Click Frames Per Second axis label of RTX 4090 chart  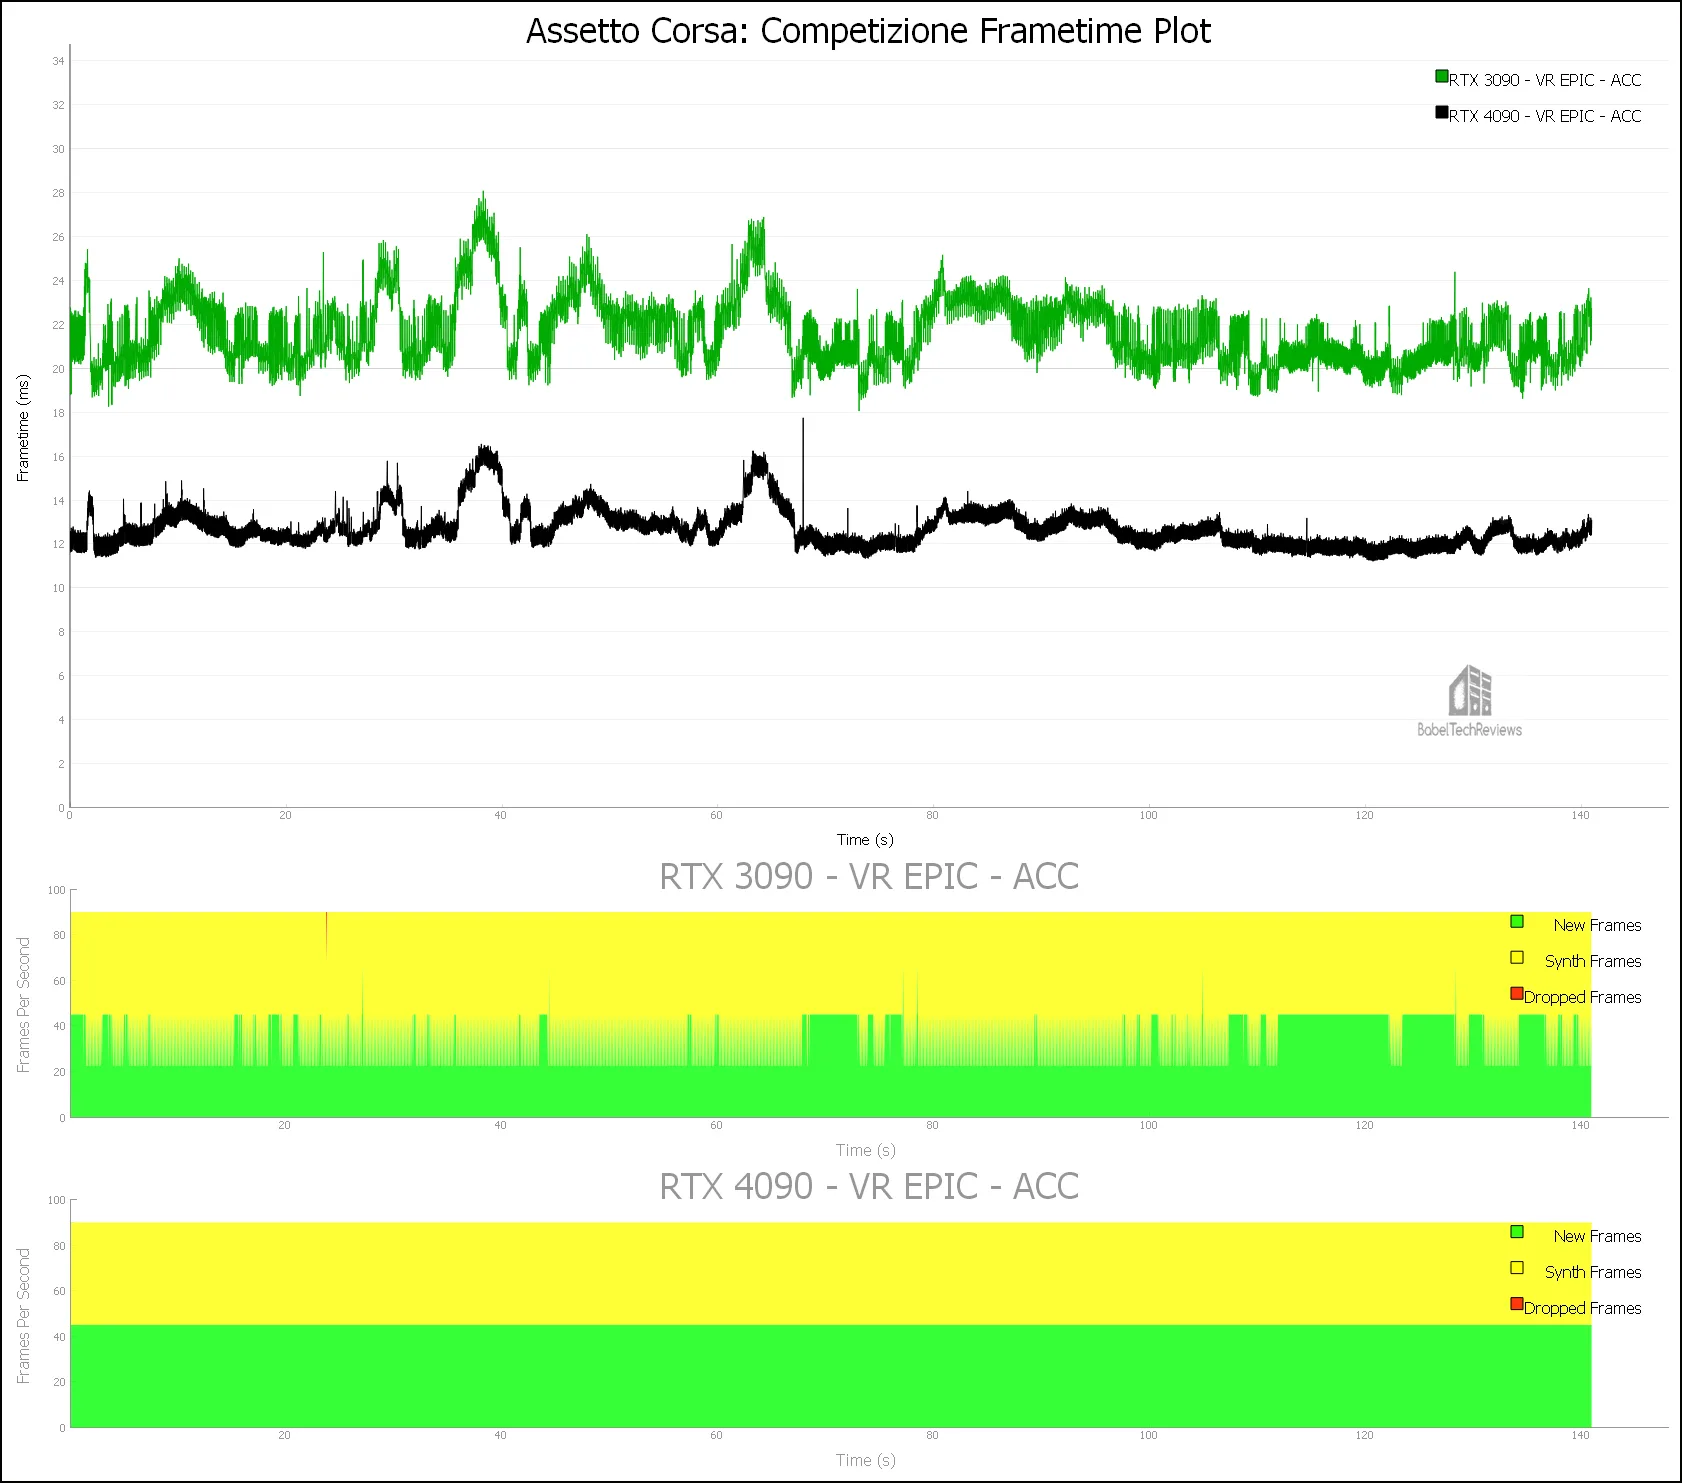point(24,1316)
